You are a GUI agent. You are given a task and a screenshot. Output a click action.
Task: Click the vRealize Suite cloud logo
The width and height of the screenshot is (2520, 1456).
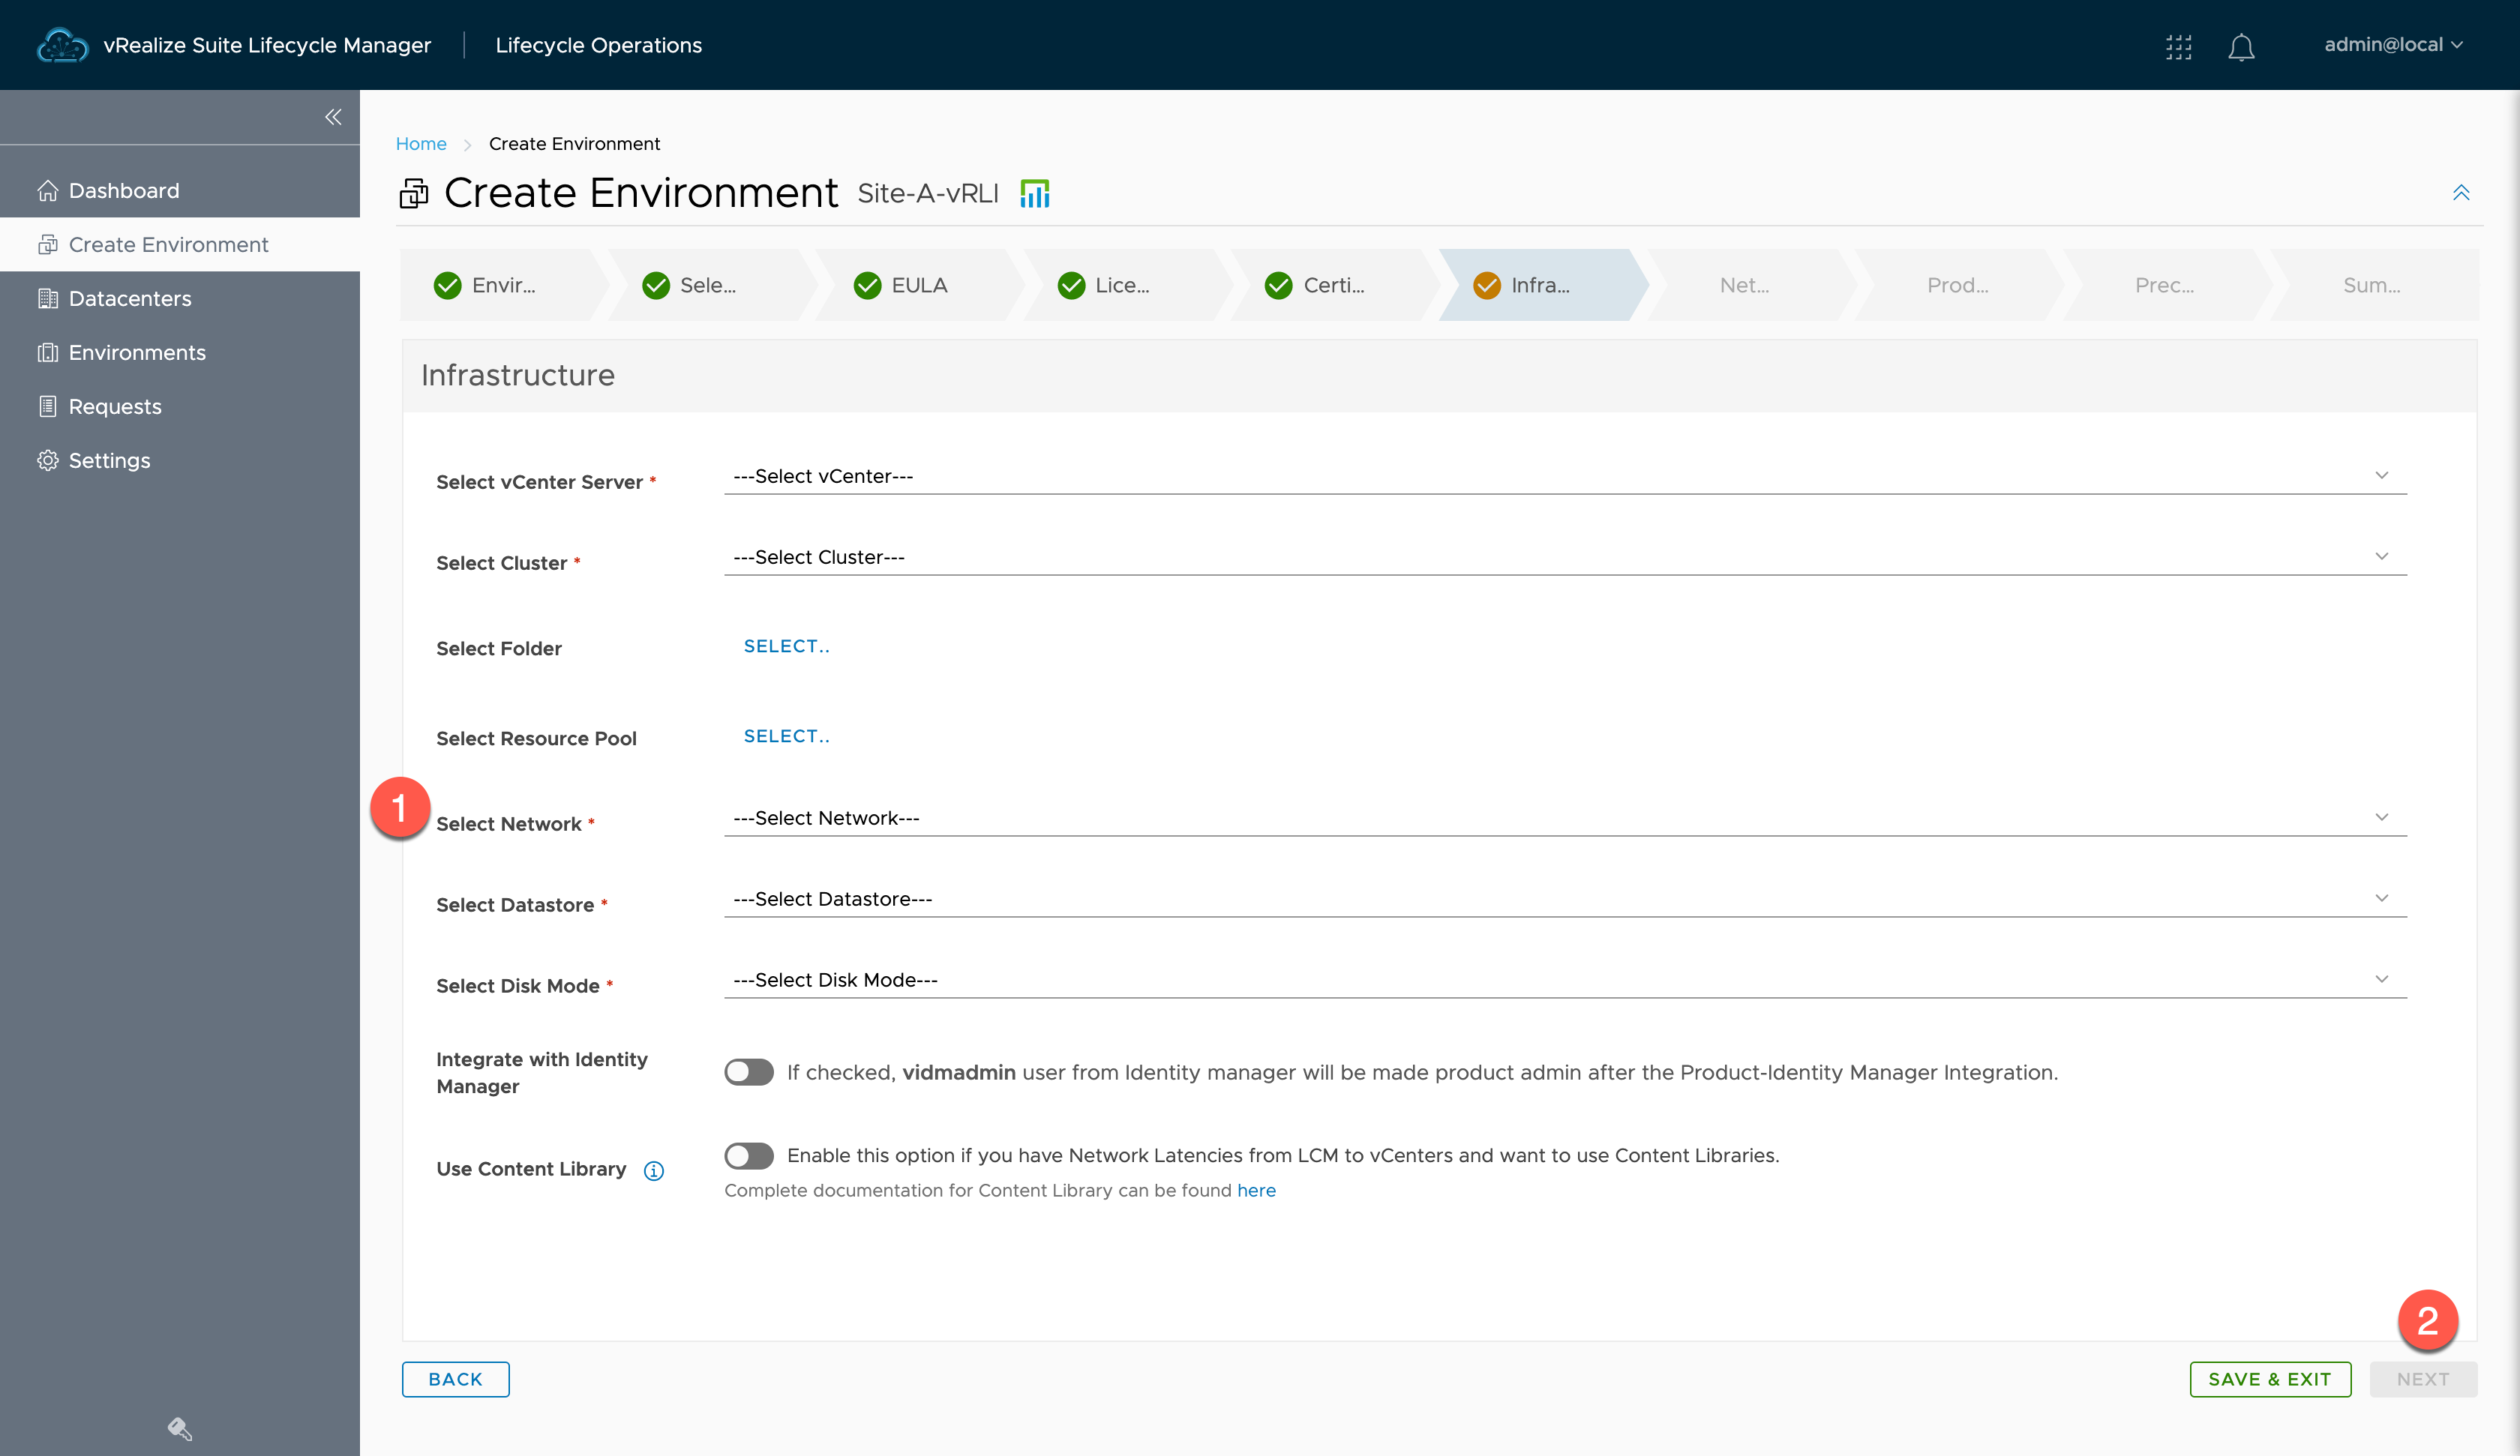pyautogui.click(x=62, y=45)
